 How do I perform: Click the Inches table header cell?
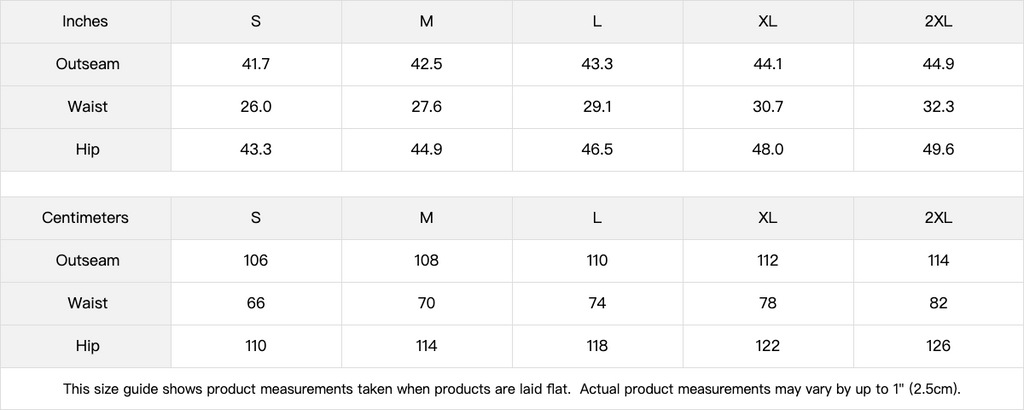point(85,21)
